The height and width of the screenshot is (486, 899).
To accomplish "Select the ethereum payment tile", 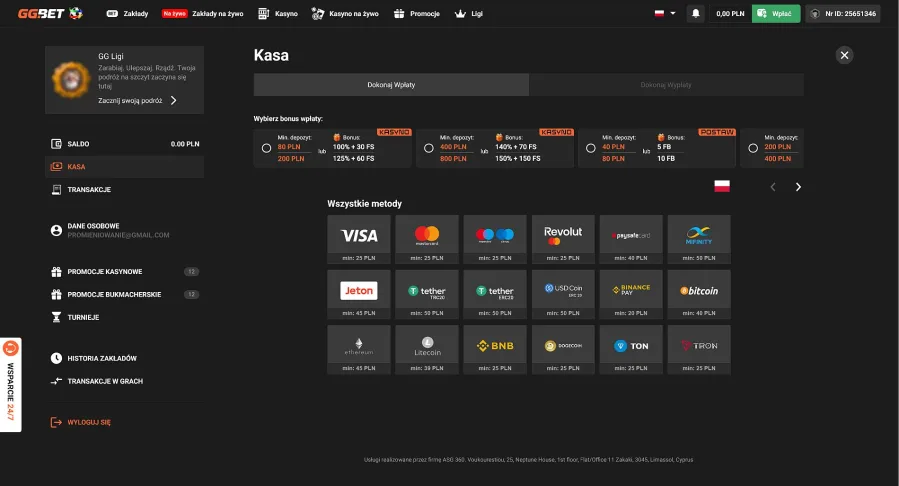I will click(359, 350).
